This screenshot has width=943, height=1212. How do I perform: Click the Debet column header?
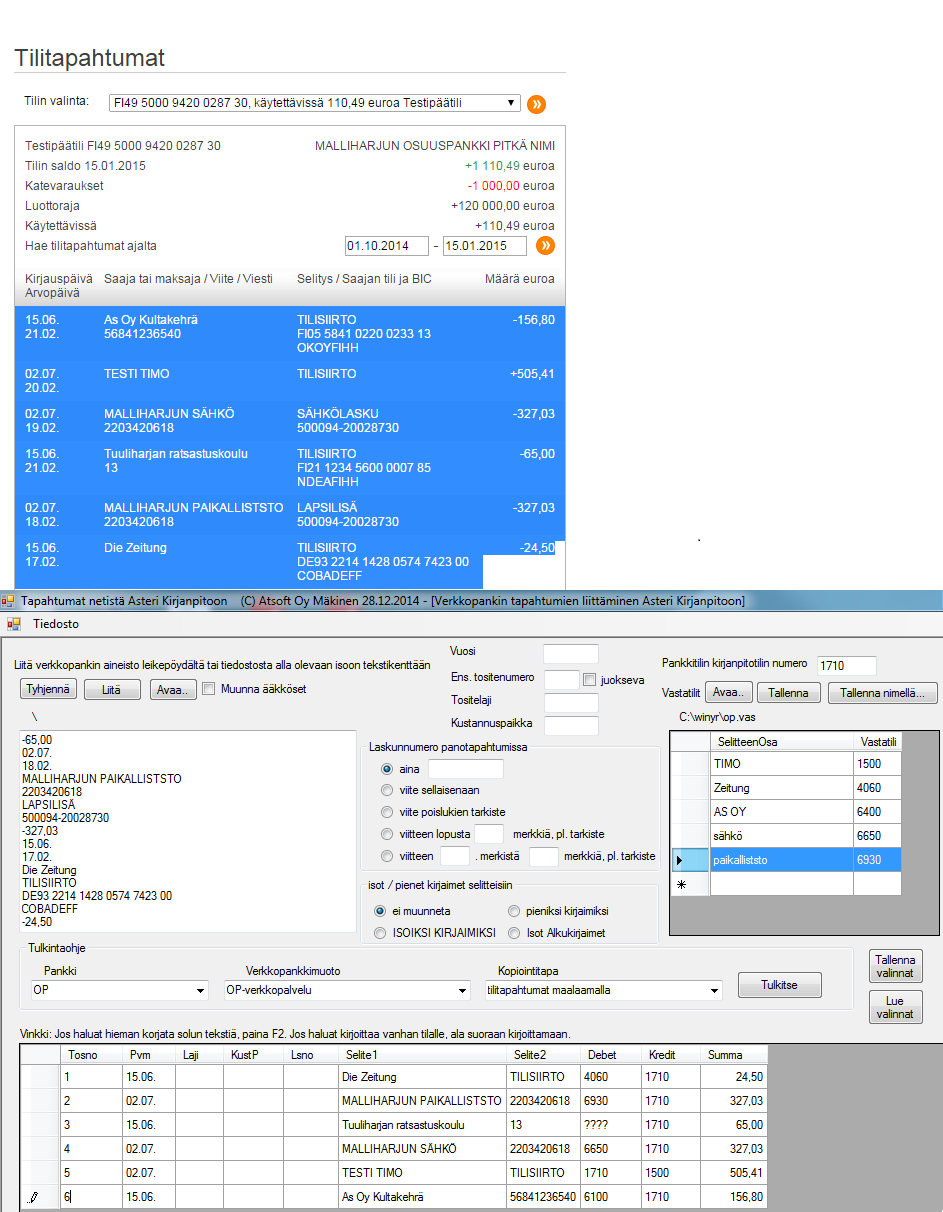click(x=613, y=1054)
